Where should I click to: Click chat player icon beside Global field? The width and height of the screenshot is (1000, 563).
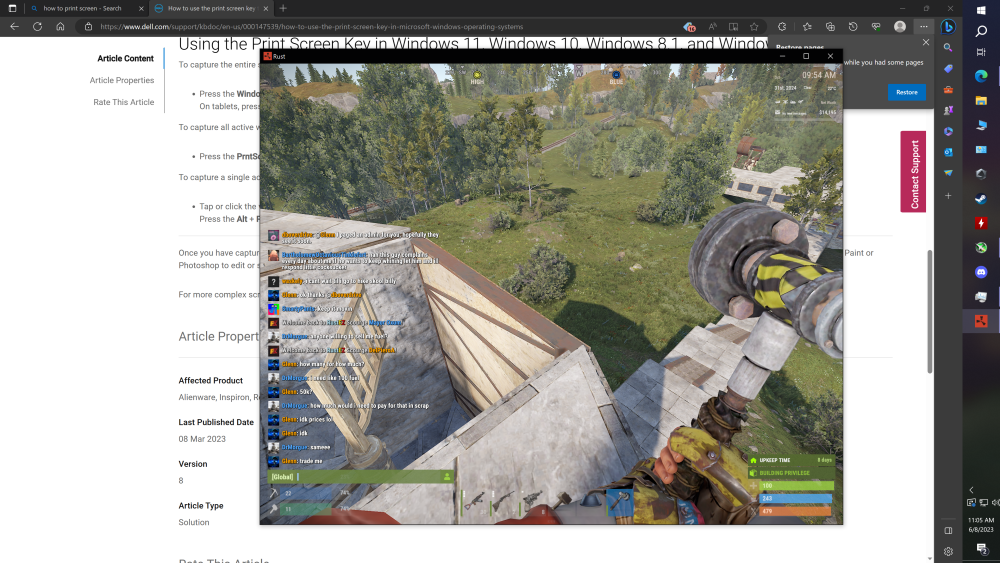pyautogui.click(x=447, y=477)
